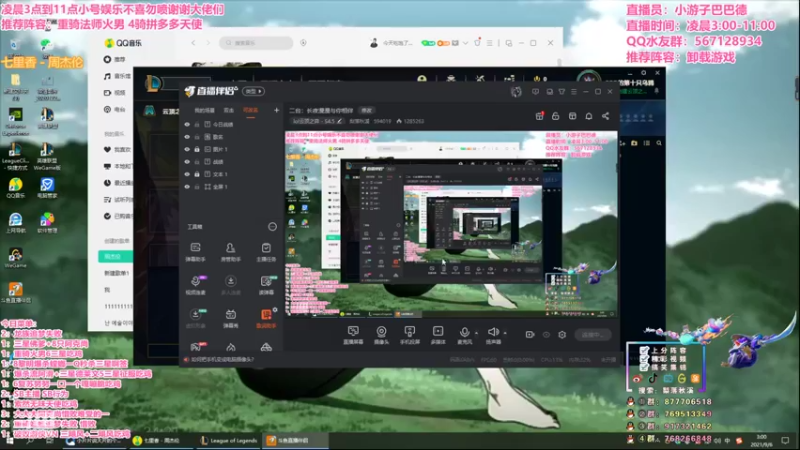
Task: Click the padlock icon above the preview
Action: pos(556,116)
